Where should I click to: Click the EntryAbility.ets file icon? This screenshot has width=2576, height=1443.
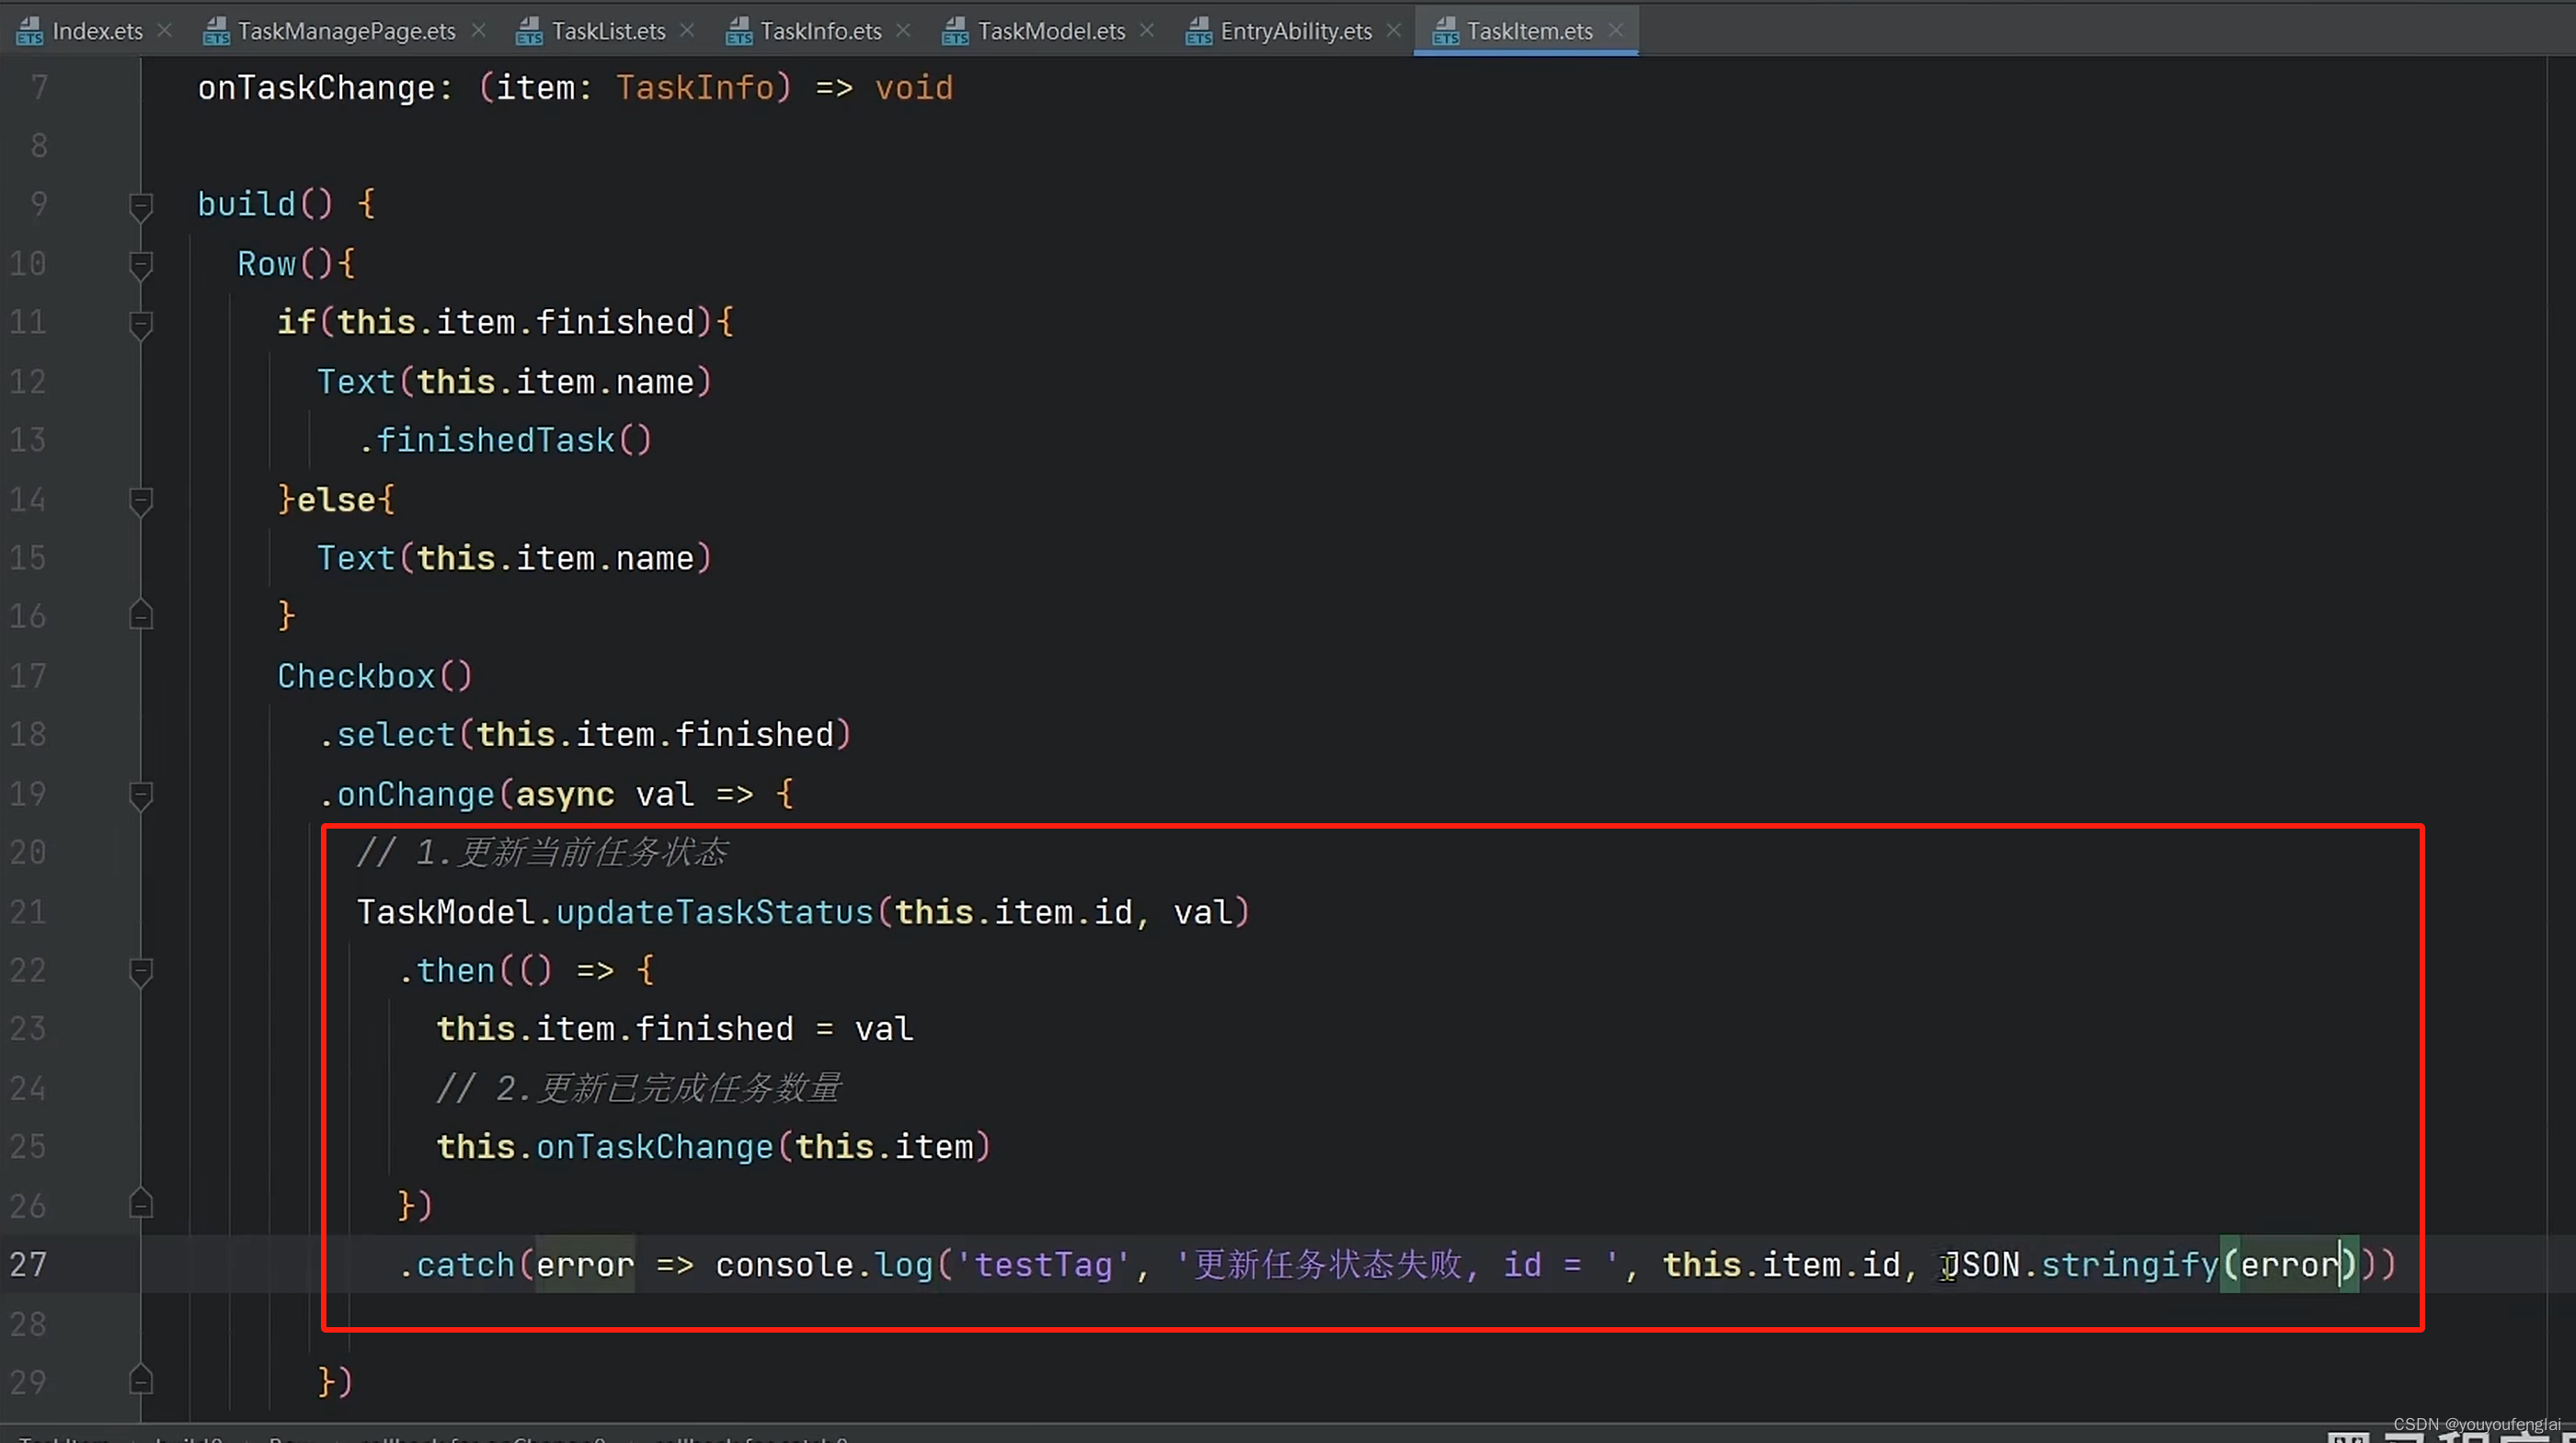click(x=1199, y=32)
